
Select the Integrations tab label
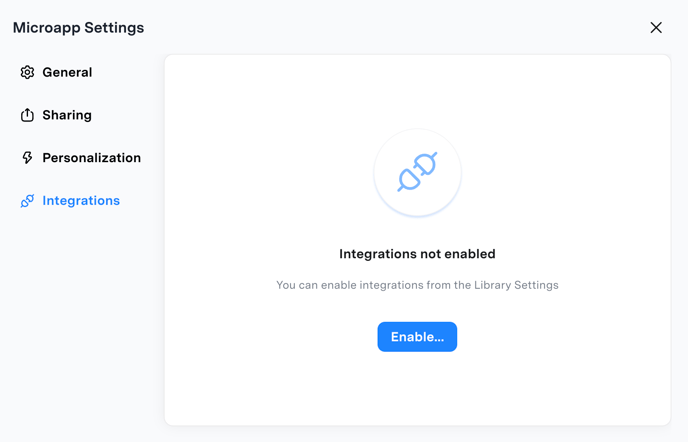[81, 201]
